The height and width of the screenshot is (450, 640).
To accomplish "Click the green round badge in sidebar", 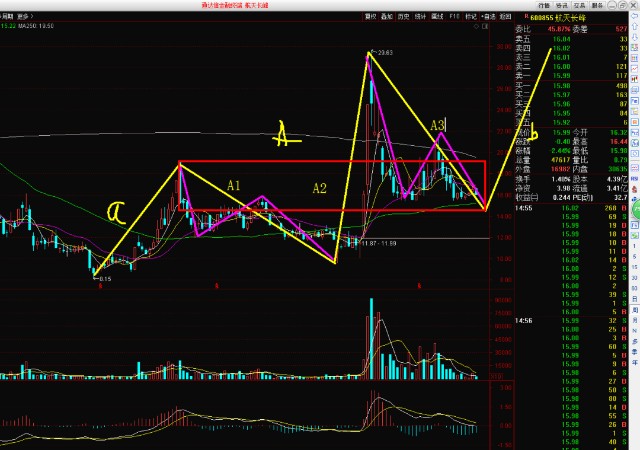I will pyautogui.click(x=636, y=210).
